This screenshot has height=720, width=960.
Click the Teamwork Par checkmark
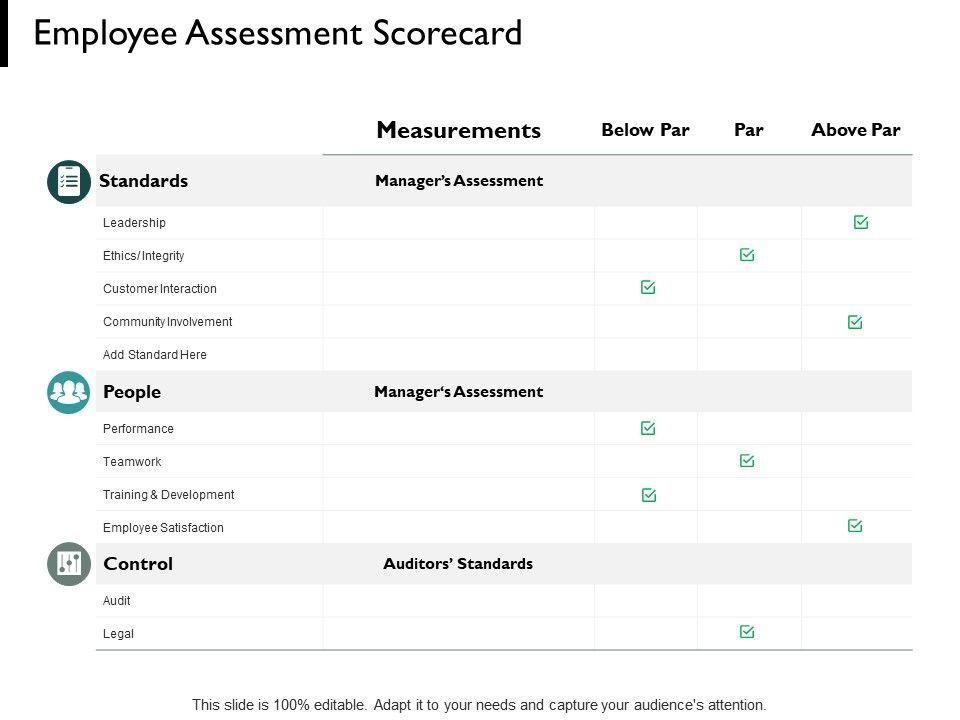coord(747,461)
